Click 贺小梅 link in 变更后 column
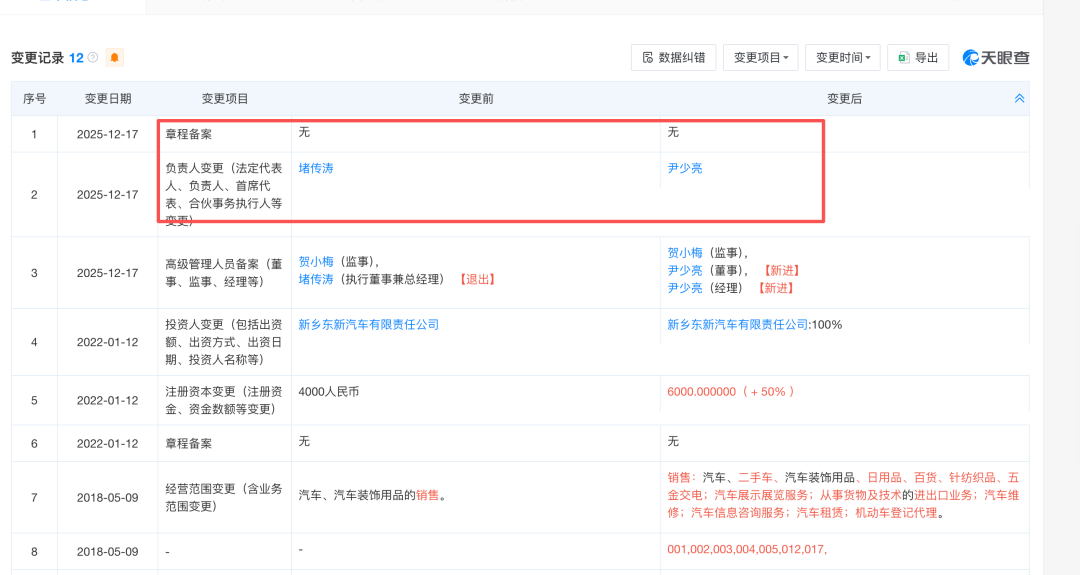1080x575 pixels. pos(685,253)
